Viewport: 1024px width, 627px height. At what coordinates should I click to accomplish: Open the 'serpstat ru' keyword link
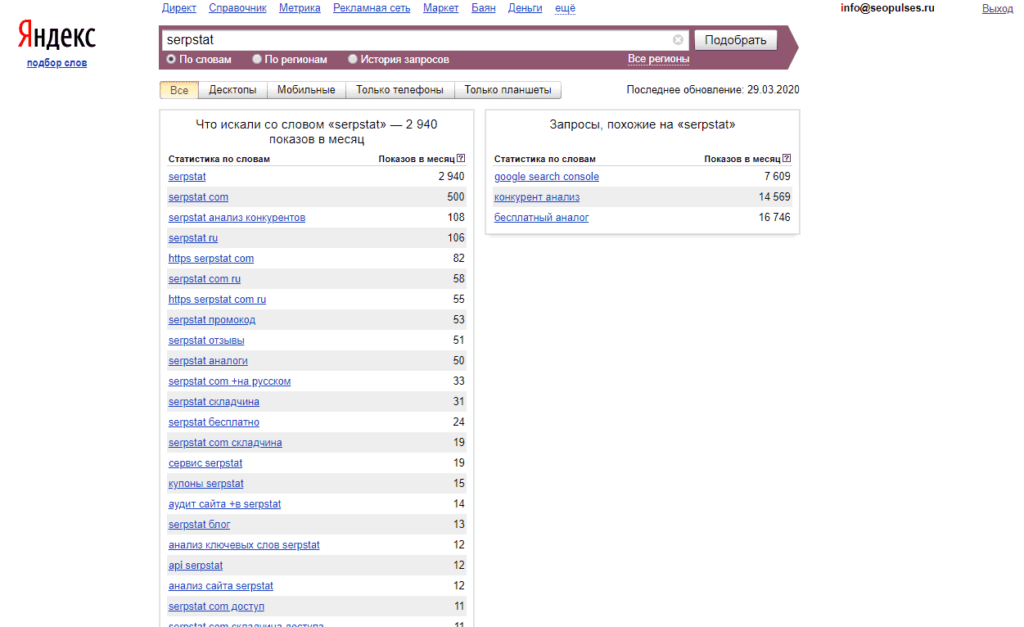pyautogui.click(x=193, y=238)
